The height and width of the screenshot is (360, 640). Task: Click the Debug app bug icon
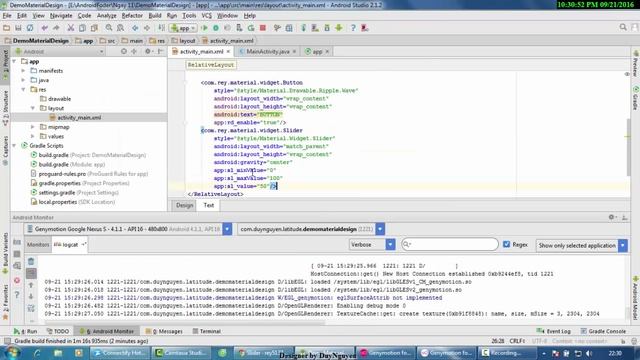click(216, 28)
